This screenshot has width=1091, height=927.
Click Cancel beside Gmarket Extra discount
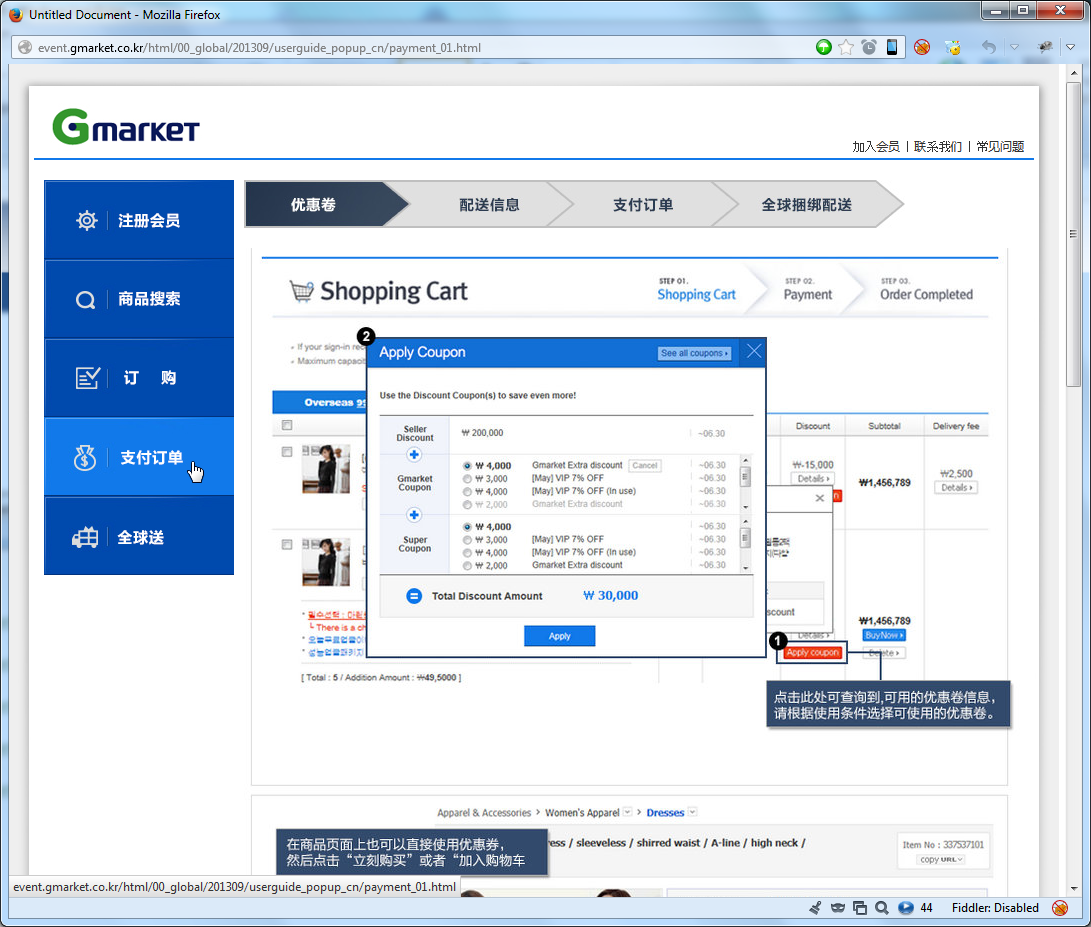645,466
